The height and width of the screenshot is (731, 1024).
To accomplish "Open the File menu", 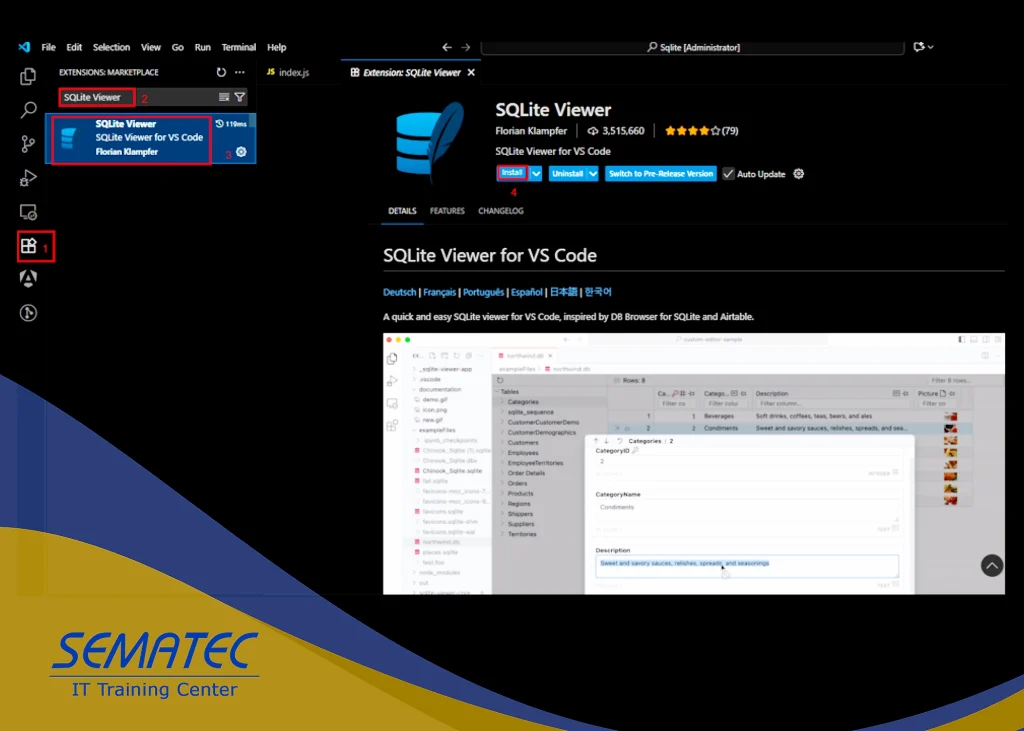I will (48, 47).
